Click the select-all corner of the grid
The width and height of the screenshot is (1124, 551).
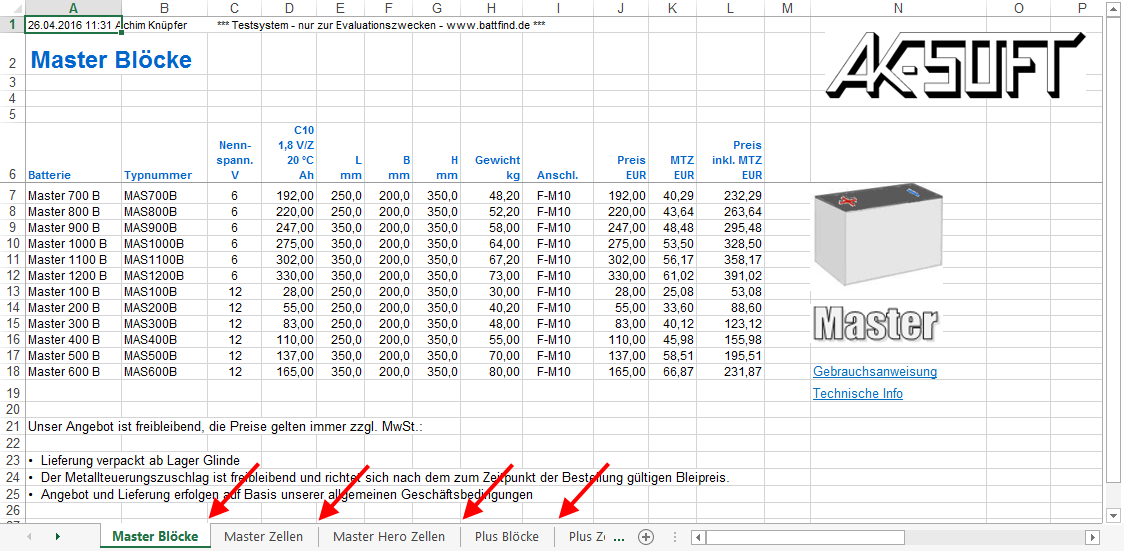(x=12, y=8)
